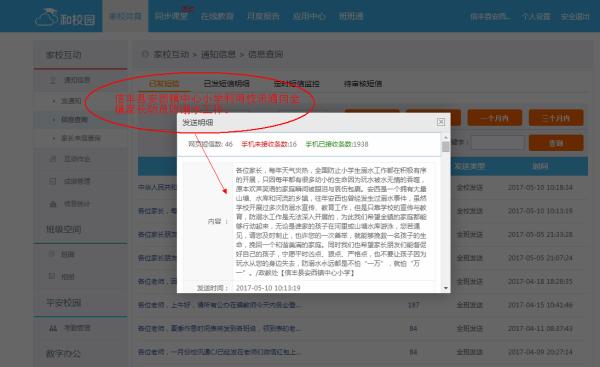This screenshot has height=367, width=600.
Task: Open 互动作业 in the sidebar
Action: (77, 159)
